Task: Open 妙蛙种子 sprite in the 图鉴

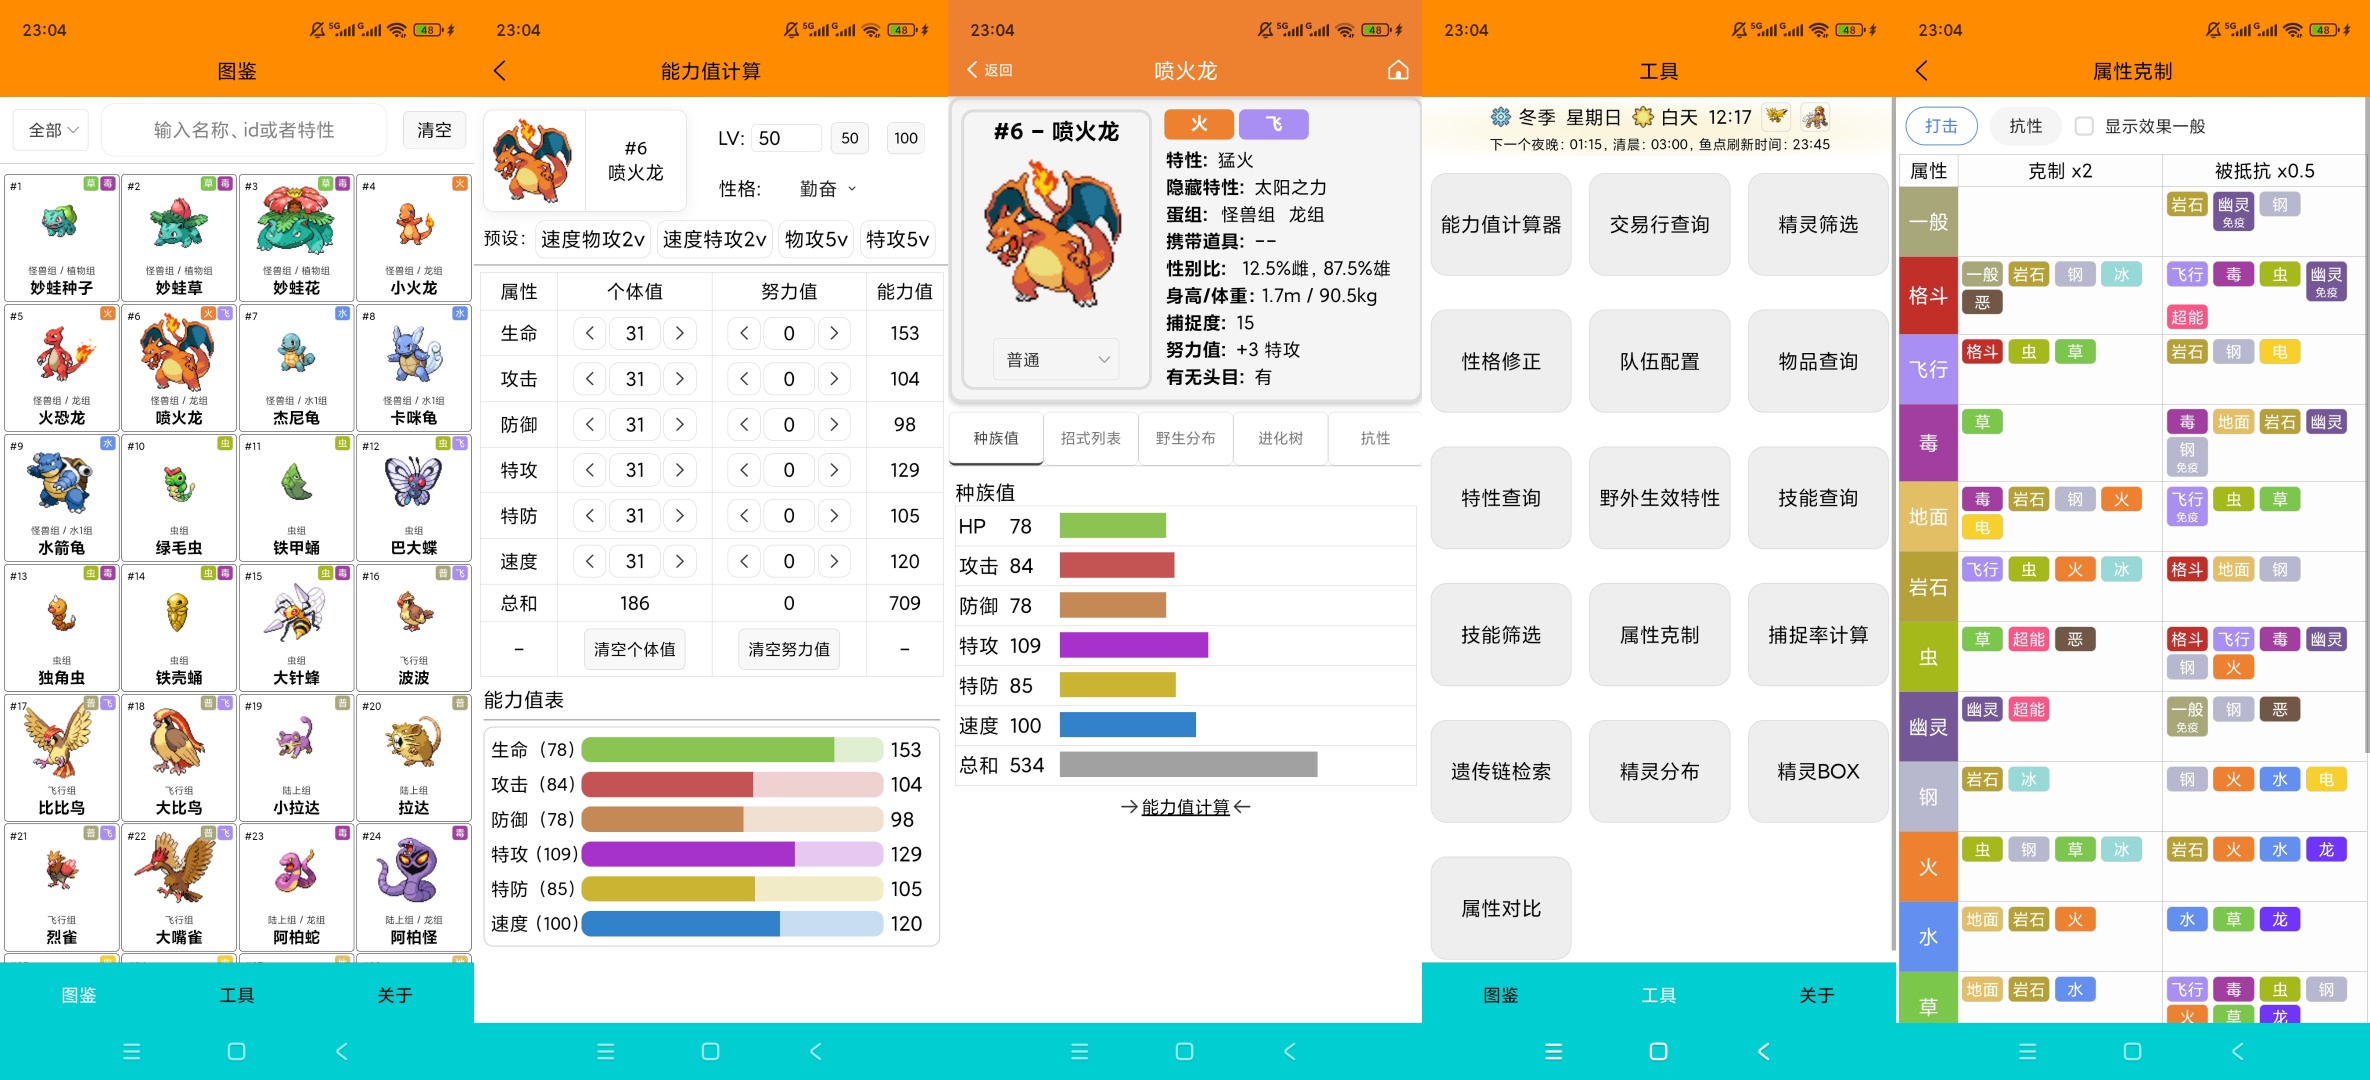Action: (x=61, y=222)
